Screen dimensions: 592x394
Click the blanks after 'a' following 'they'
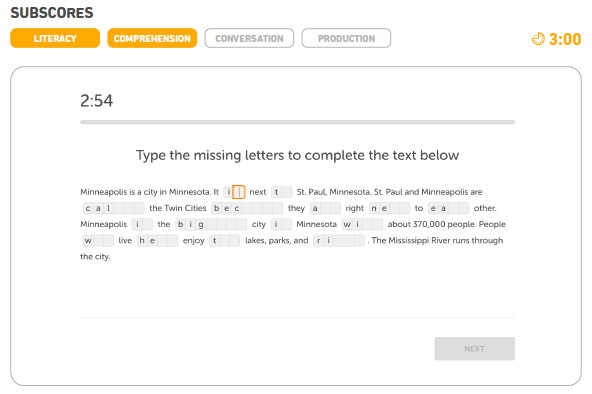tap(330, 208)
